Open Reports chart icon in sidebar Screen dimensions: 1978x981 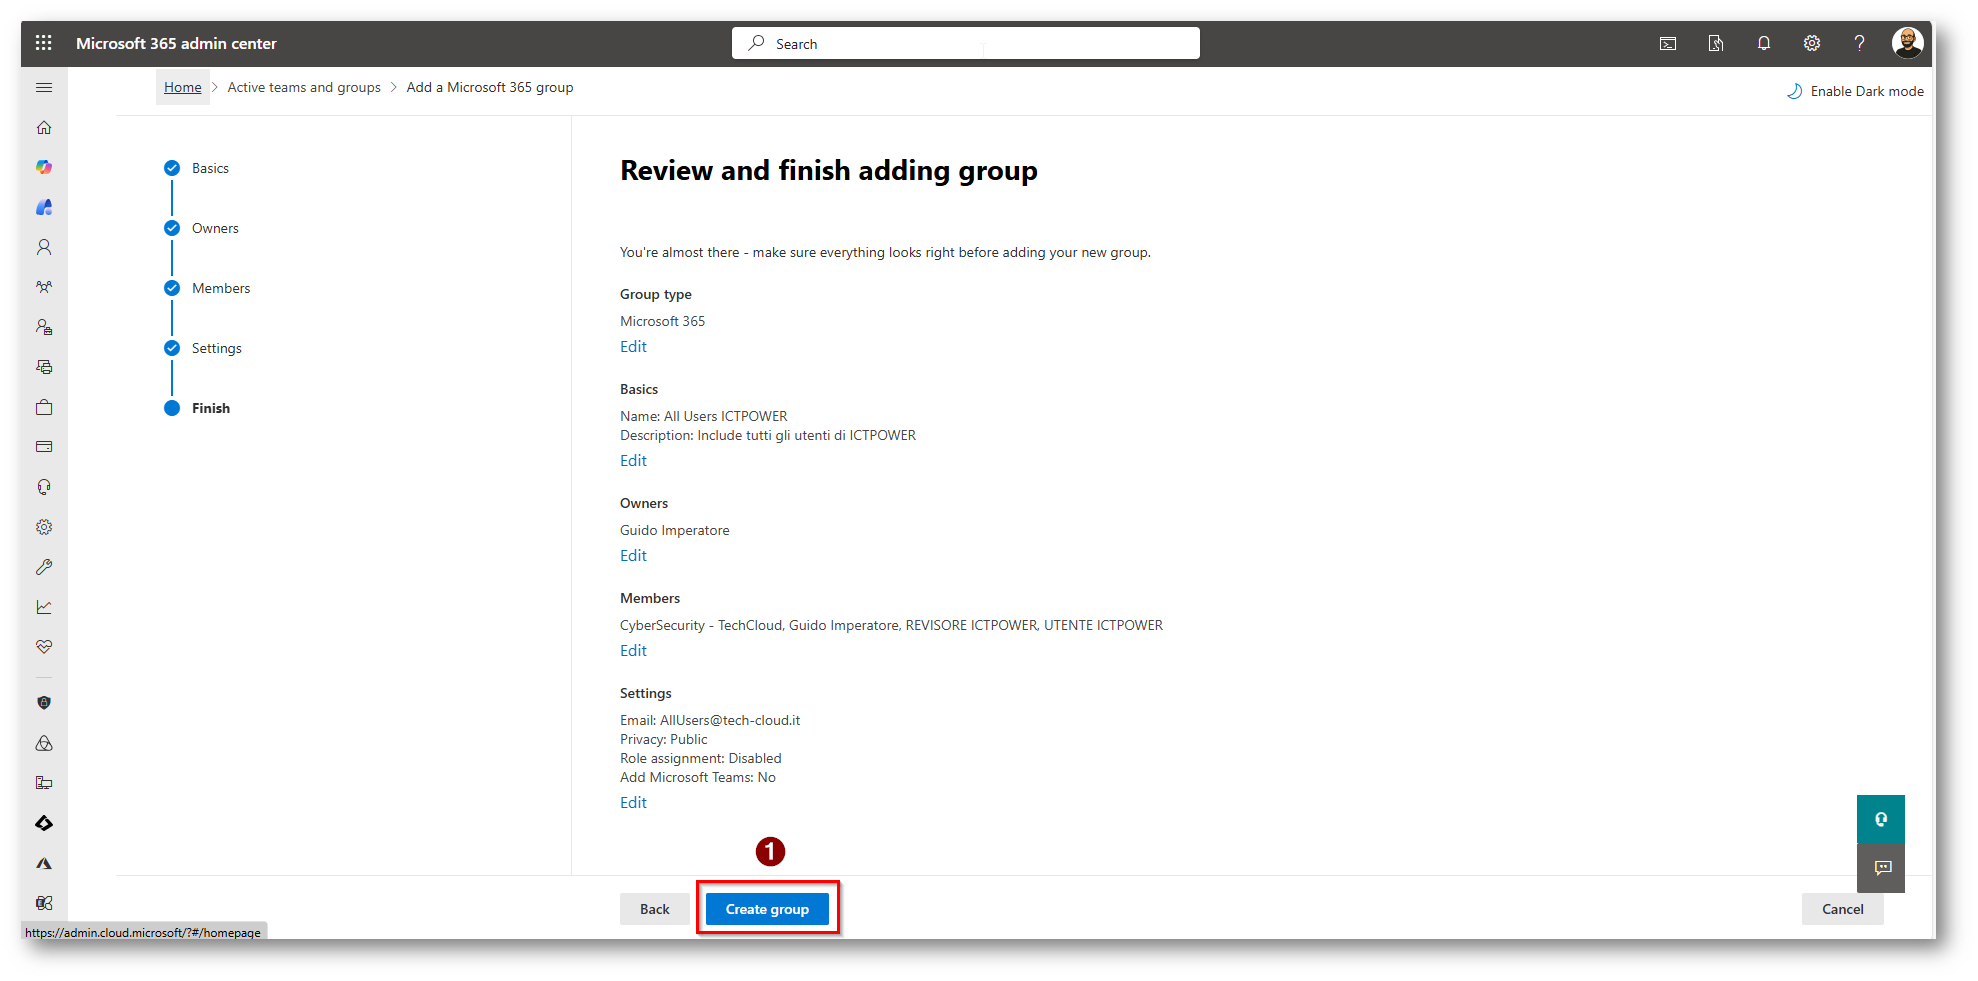[44, 607]
